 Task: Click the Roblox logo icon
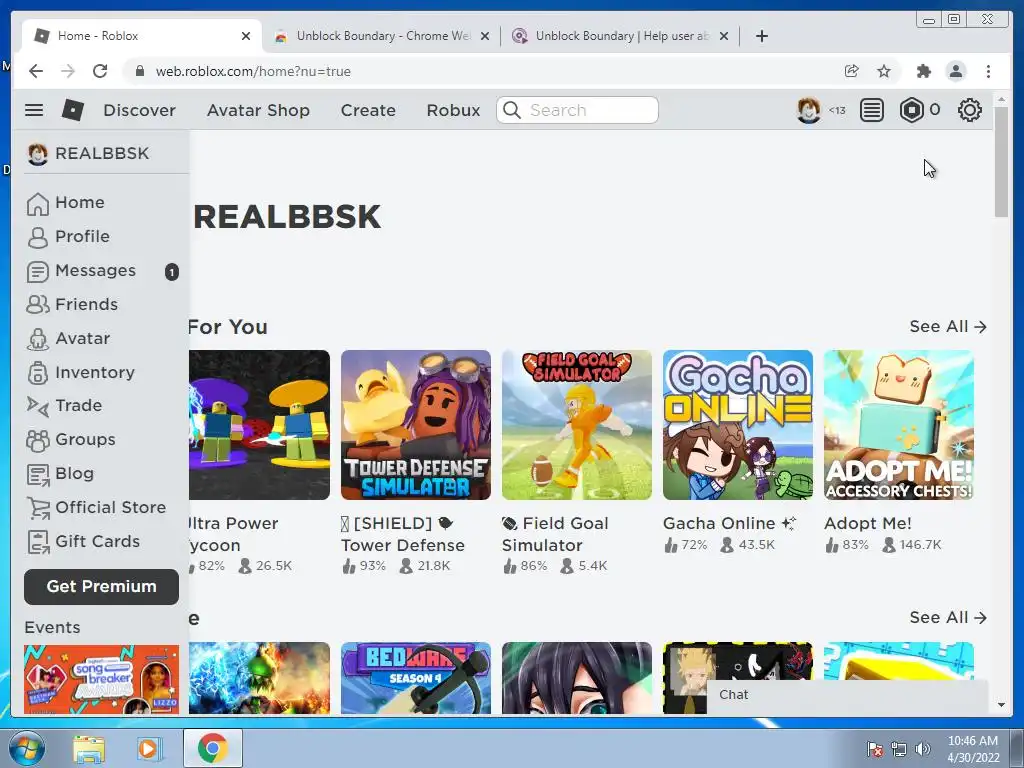pos(72,110)
